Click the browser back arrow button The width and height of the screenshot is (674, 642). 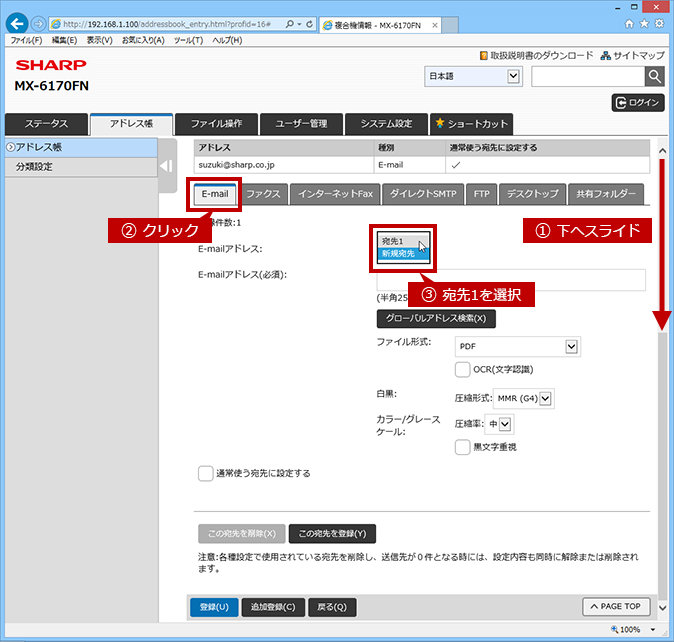pos(17,24)
